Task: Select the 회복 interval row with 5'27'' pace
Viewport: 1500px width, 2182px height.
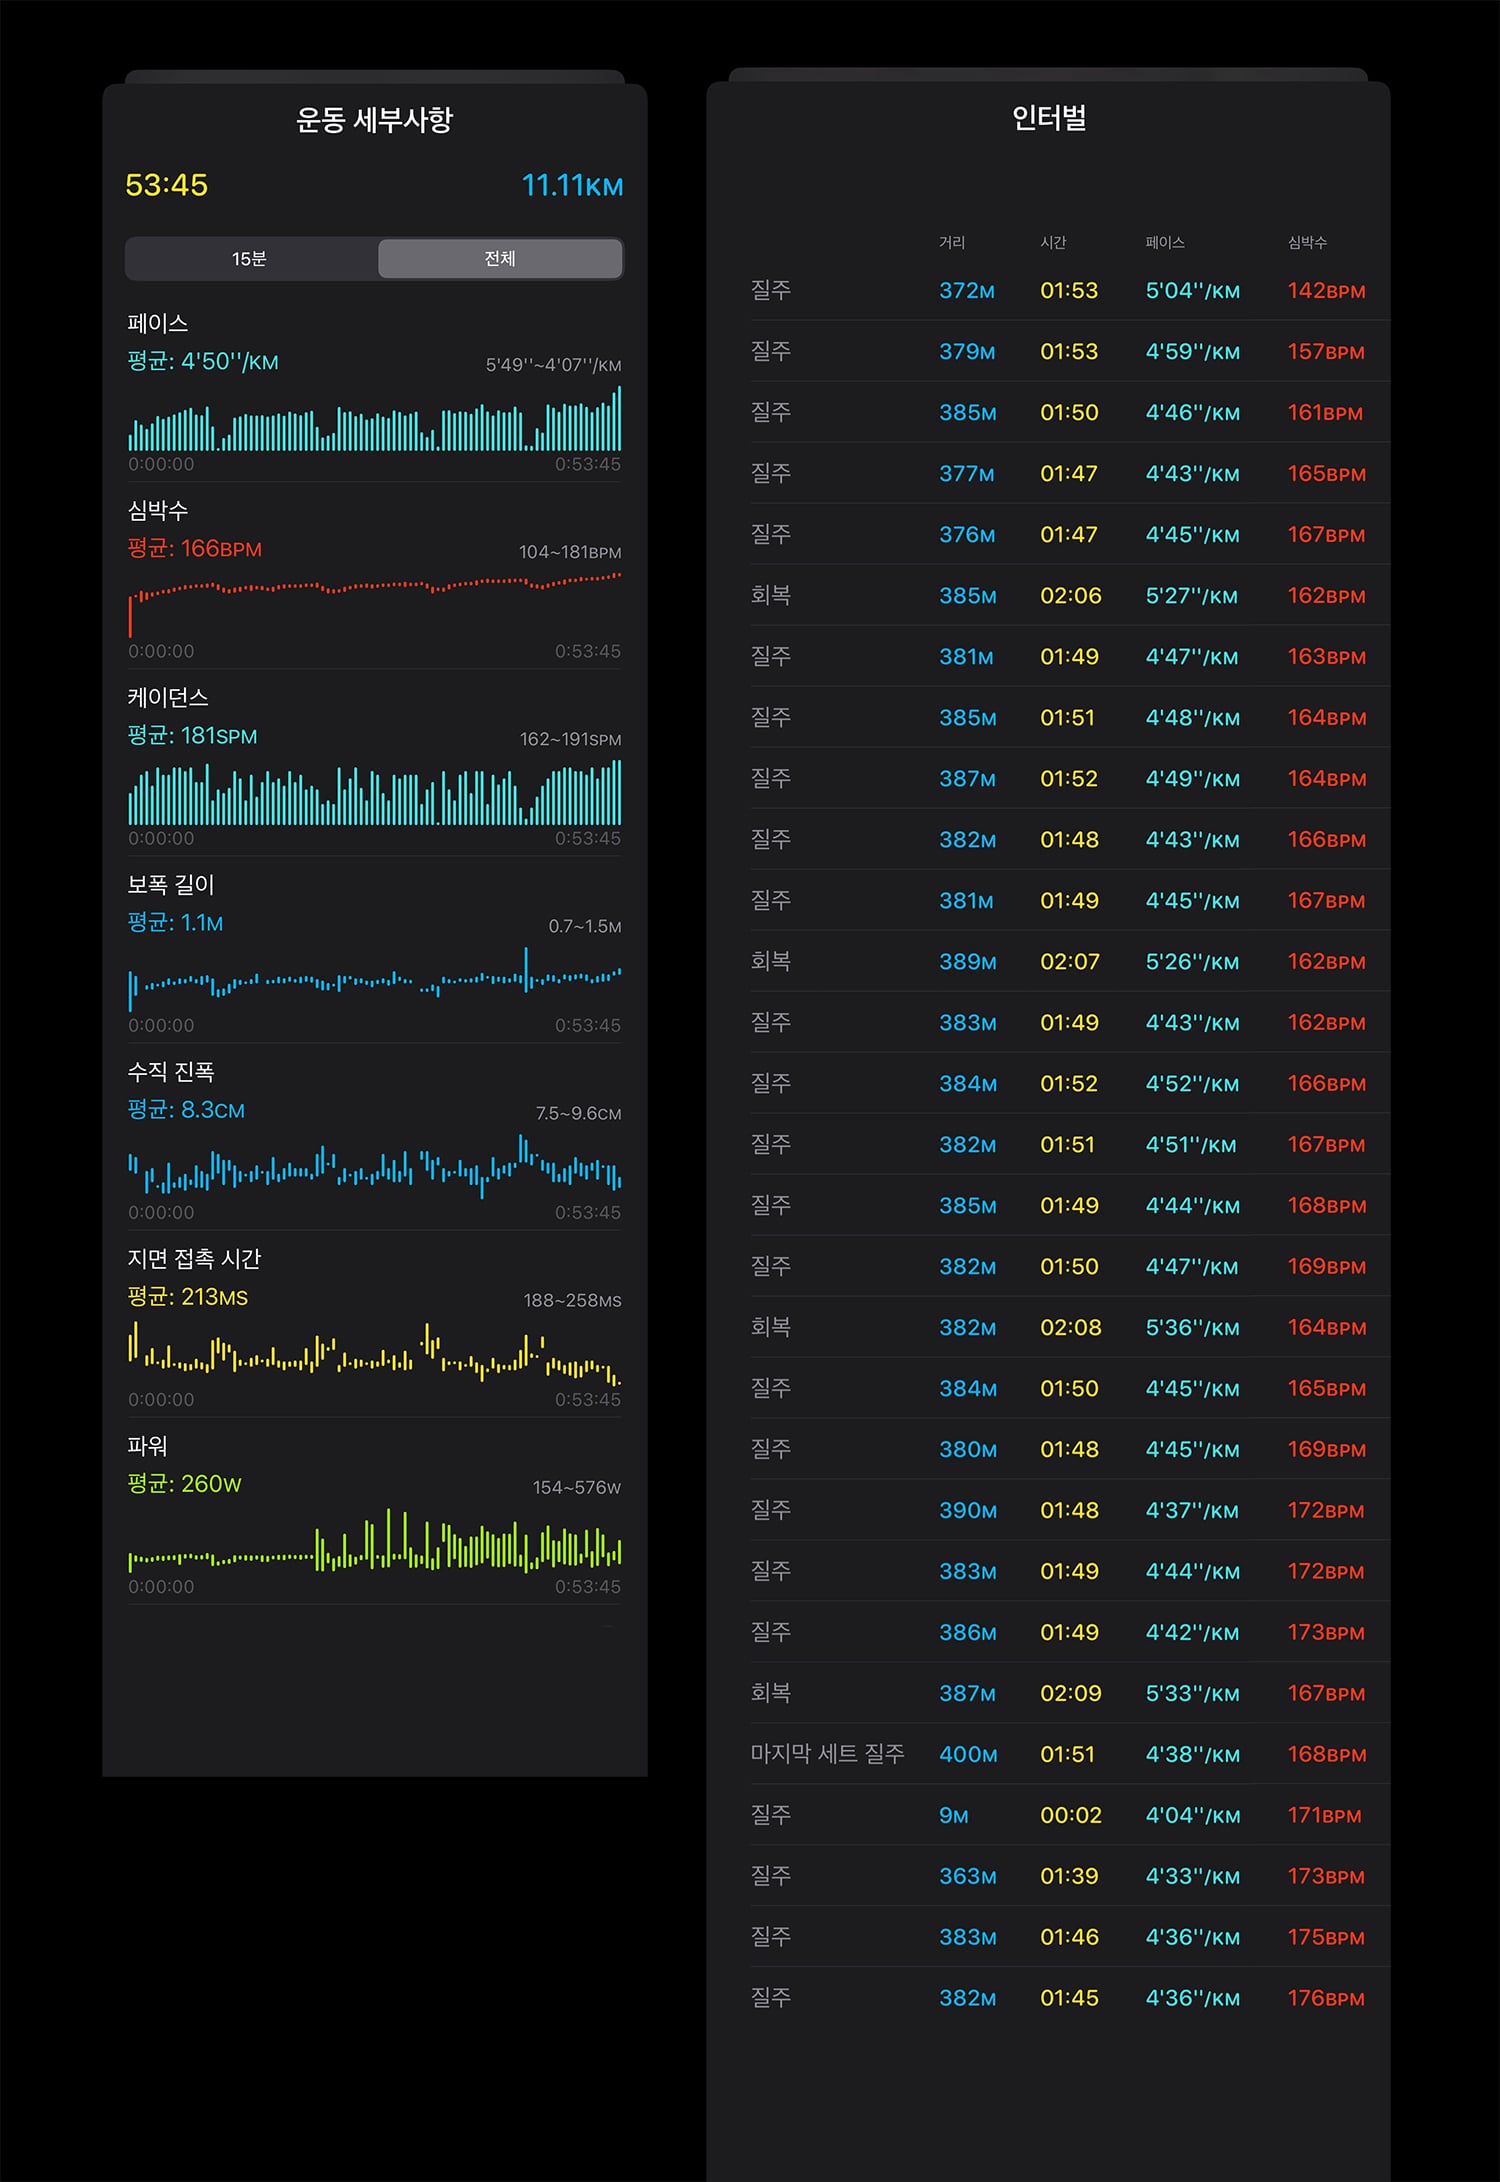Action: (x=1070, y=596)
